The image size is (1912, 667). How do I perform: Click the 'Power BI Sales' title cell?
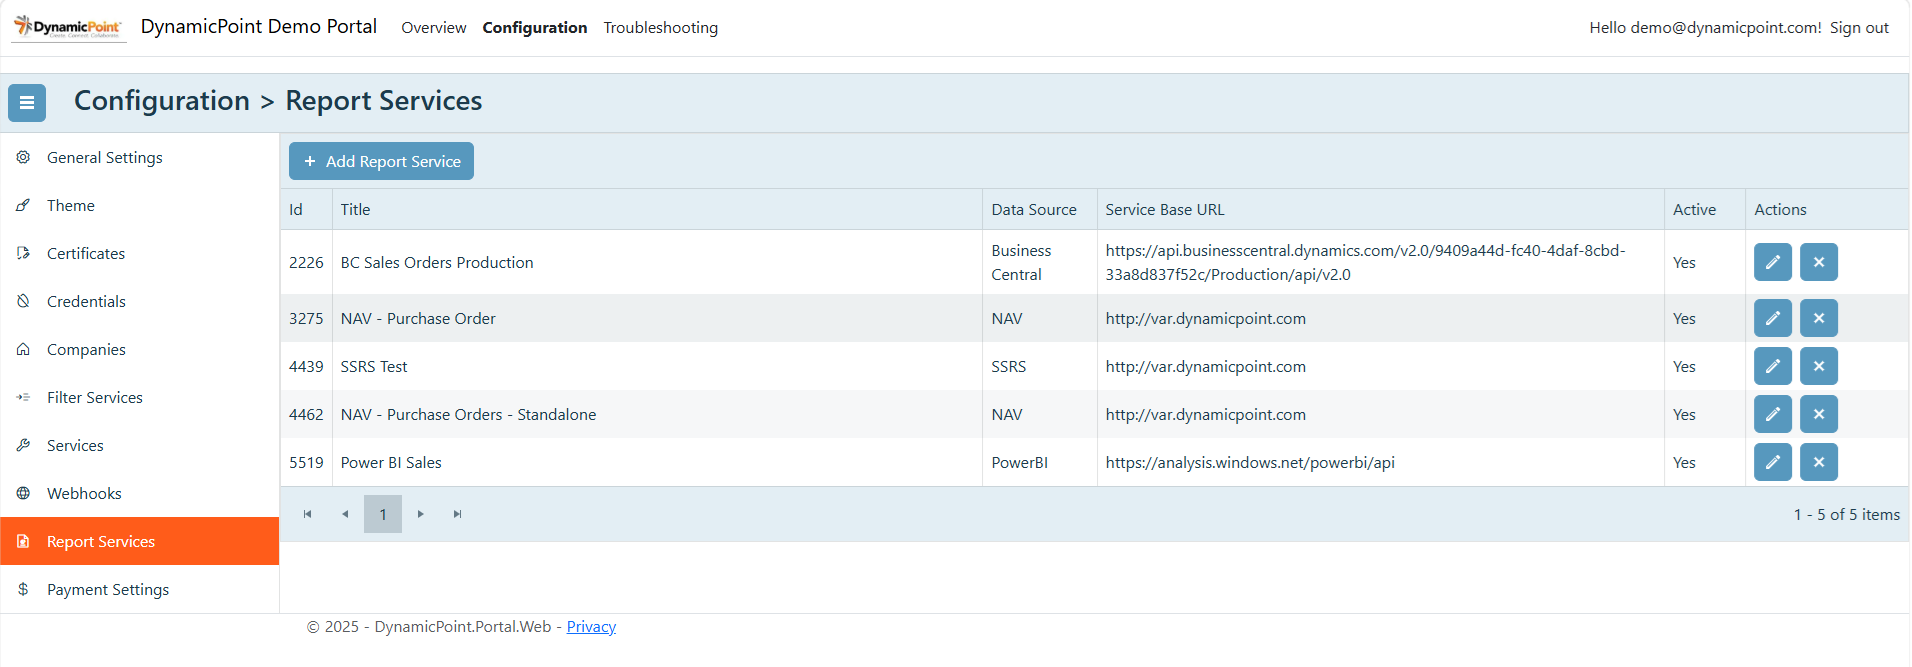[x=657, y=462]
